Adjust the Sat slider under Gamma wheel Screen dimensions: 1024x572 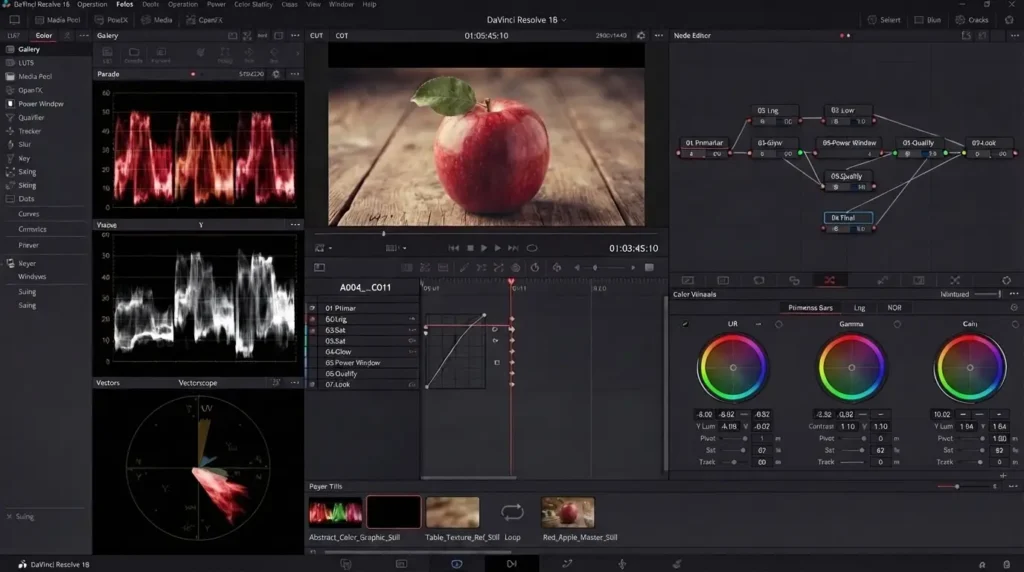point(853,451)
